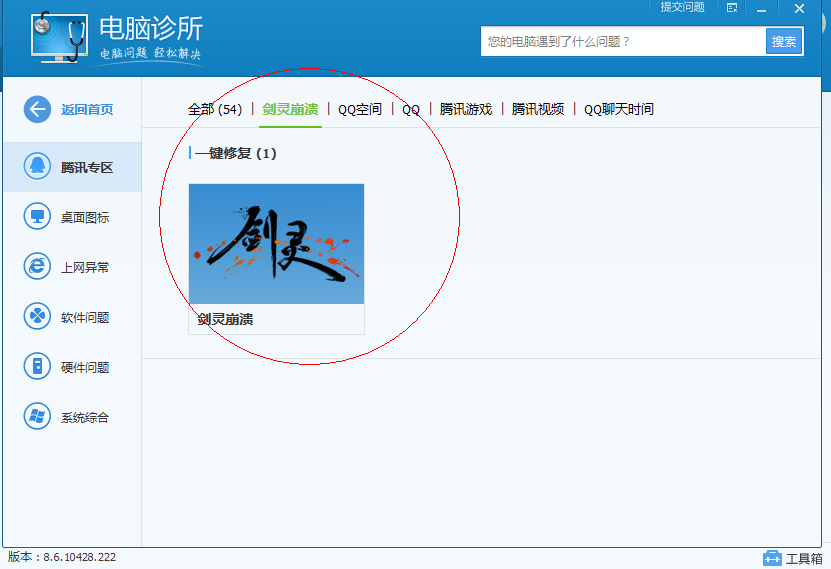831x569 pixels.
Task: Switch to the 全部 (54) tab
Action: pyautogui.click(x=215, y=109)
